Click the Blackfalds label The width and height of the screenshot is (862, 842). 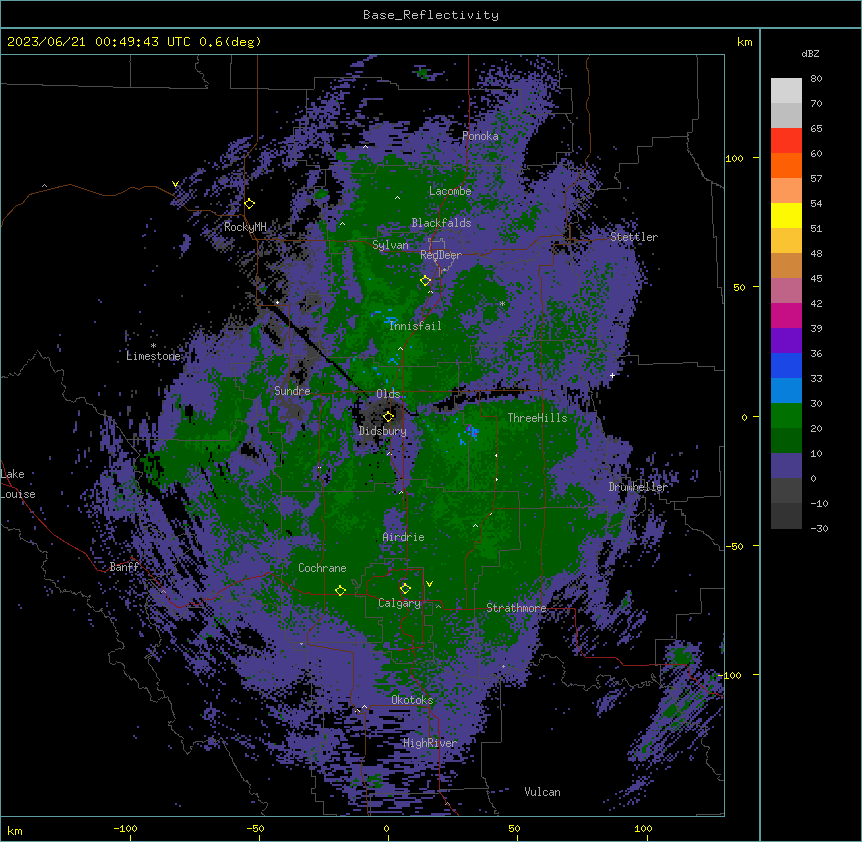coord(441,223)
